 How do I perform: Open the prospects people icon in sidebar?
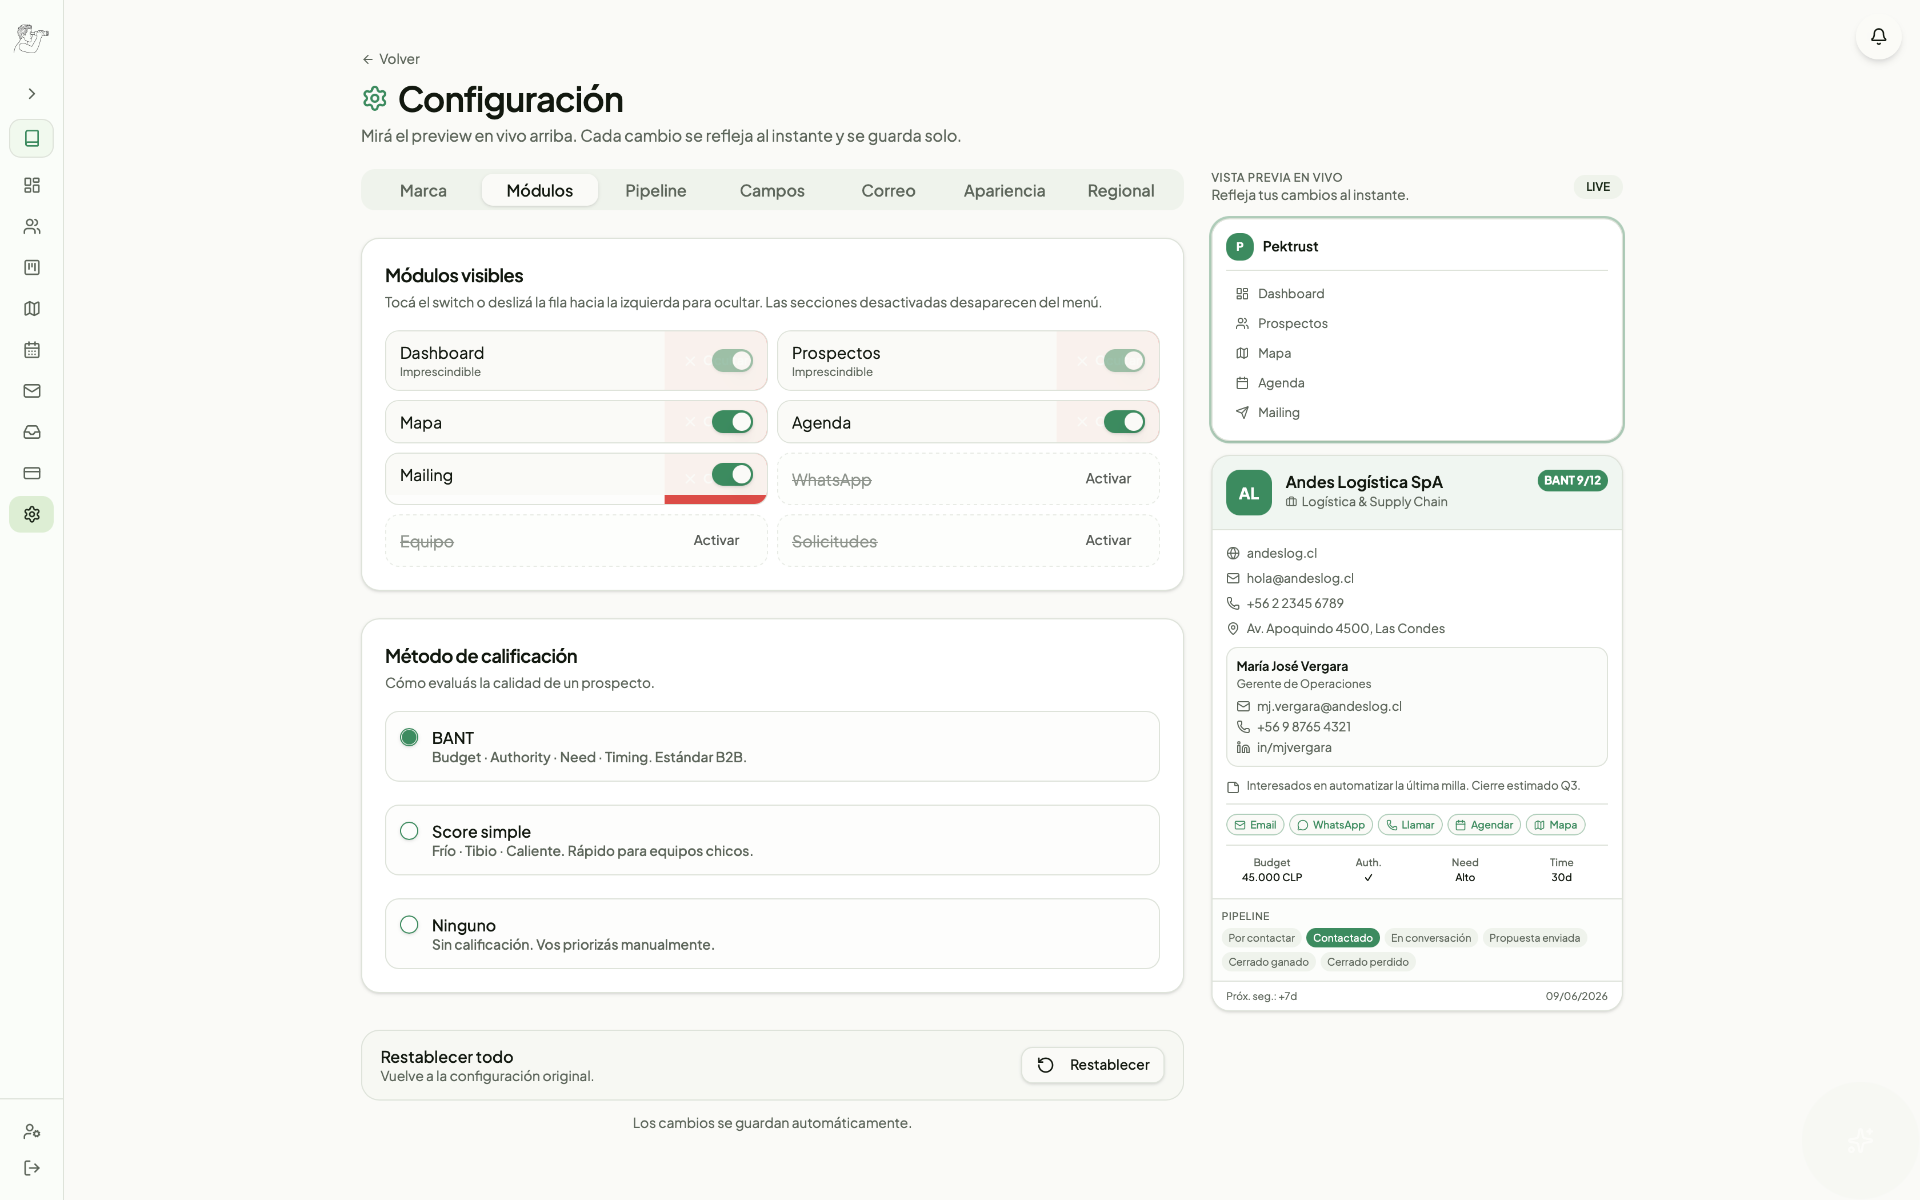32,227
